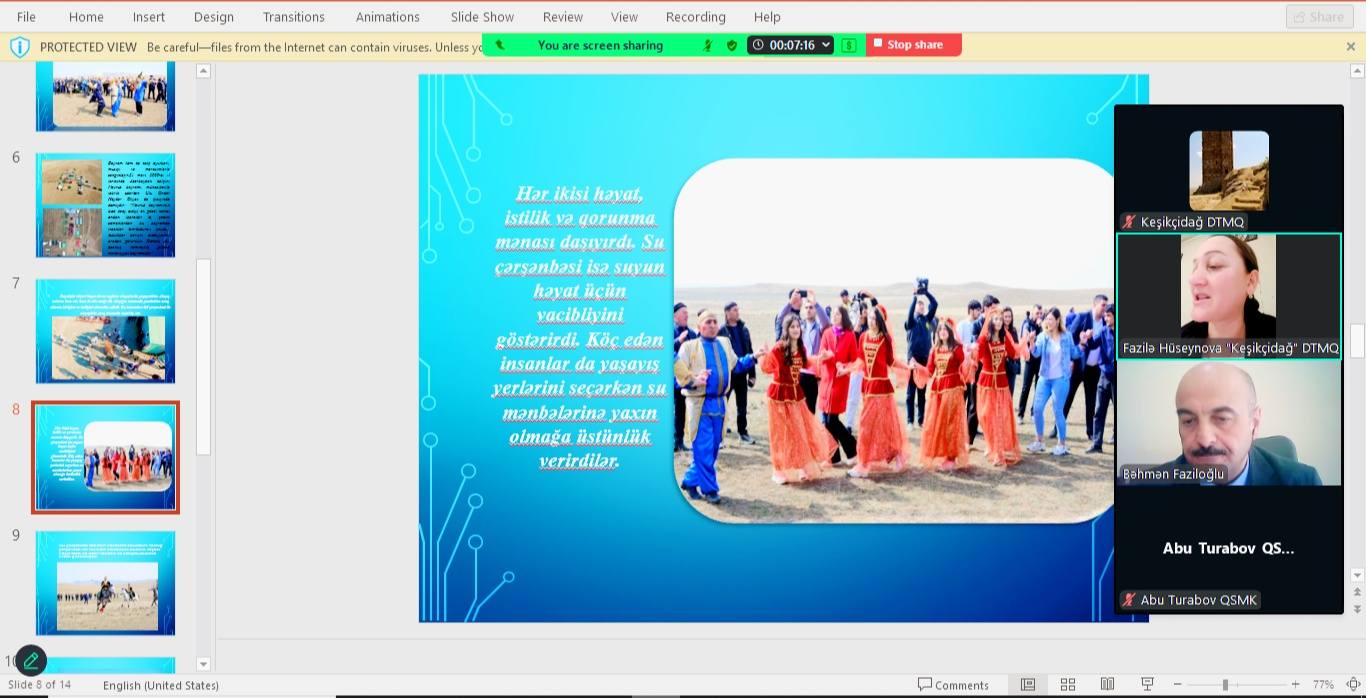Open the Slide Show tab
Viewport: 1366px width, 698px height.
(482, 17)
